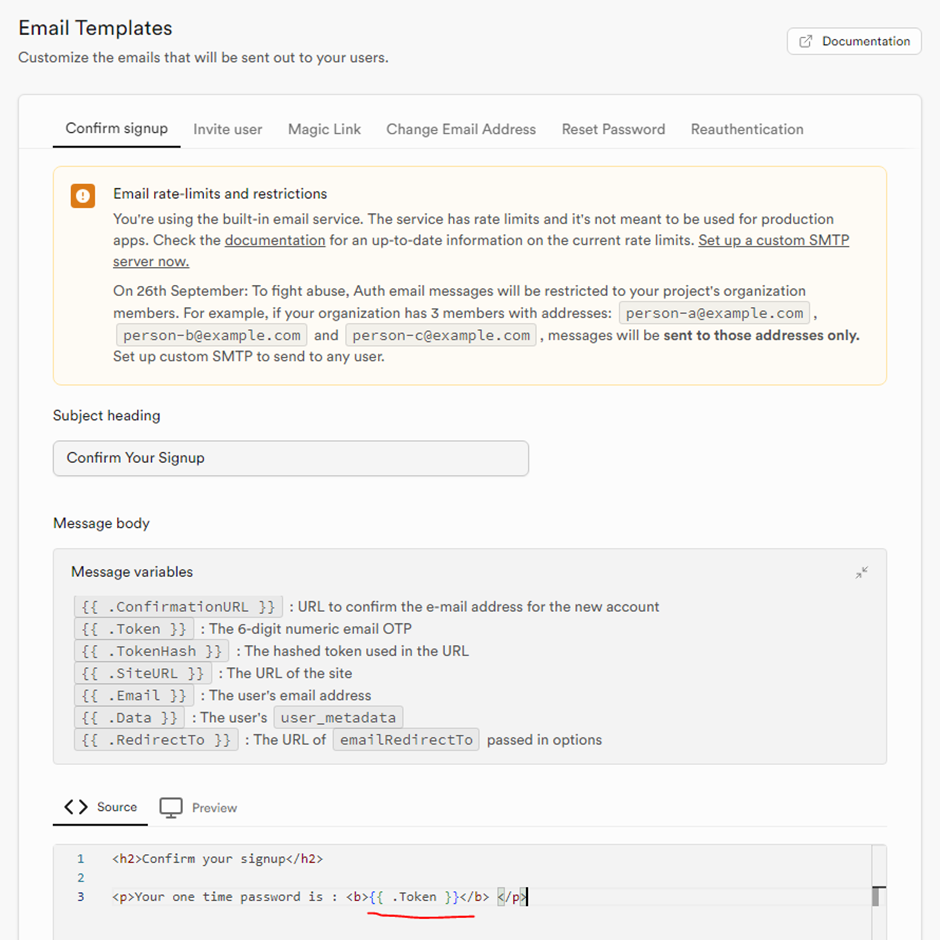Go to the Reset Password tab

coord(613,129)
